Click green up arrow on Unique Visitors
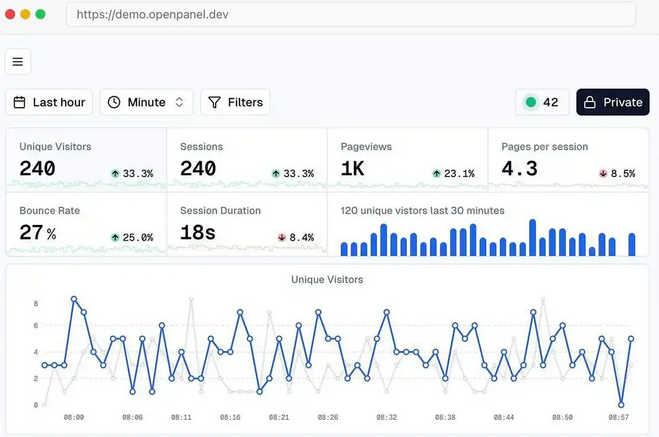The height and width of the screenshot is (437, 659). (x=116, y=173)
